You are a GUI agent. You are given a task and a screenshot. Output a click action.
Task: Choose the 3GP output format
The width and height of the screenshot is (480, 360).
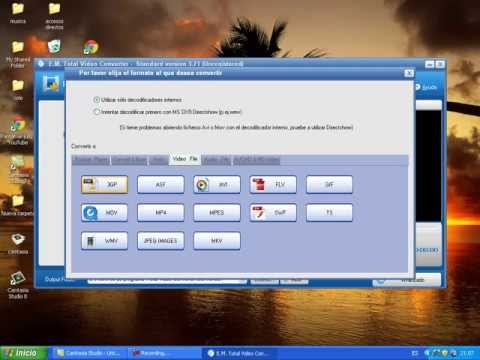(x=104, y=184)
